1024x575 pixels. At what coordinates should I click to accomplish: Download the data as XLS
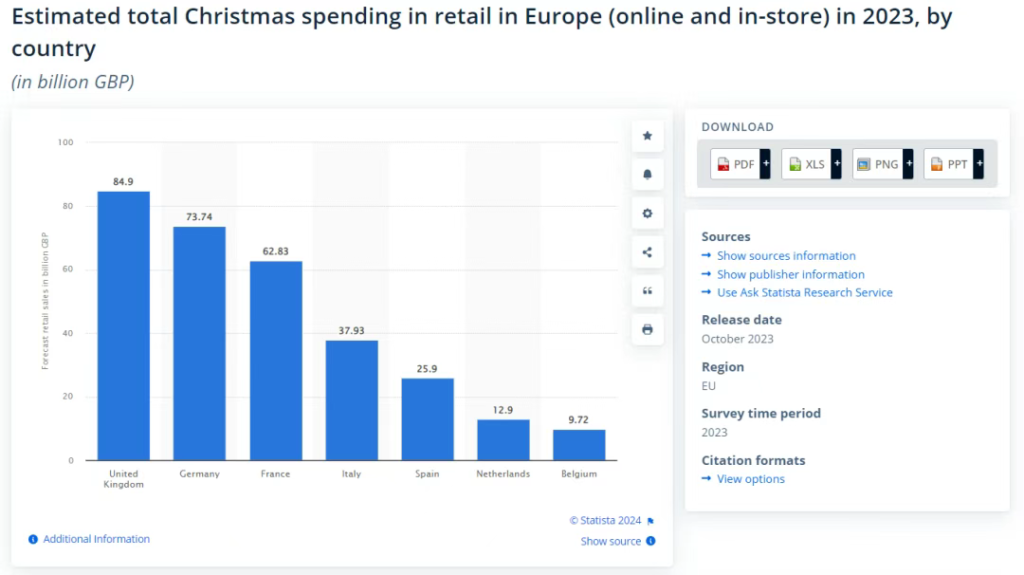click(806, 164)
